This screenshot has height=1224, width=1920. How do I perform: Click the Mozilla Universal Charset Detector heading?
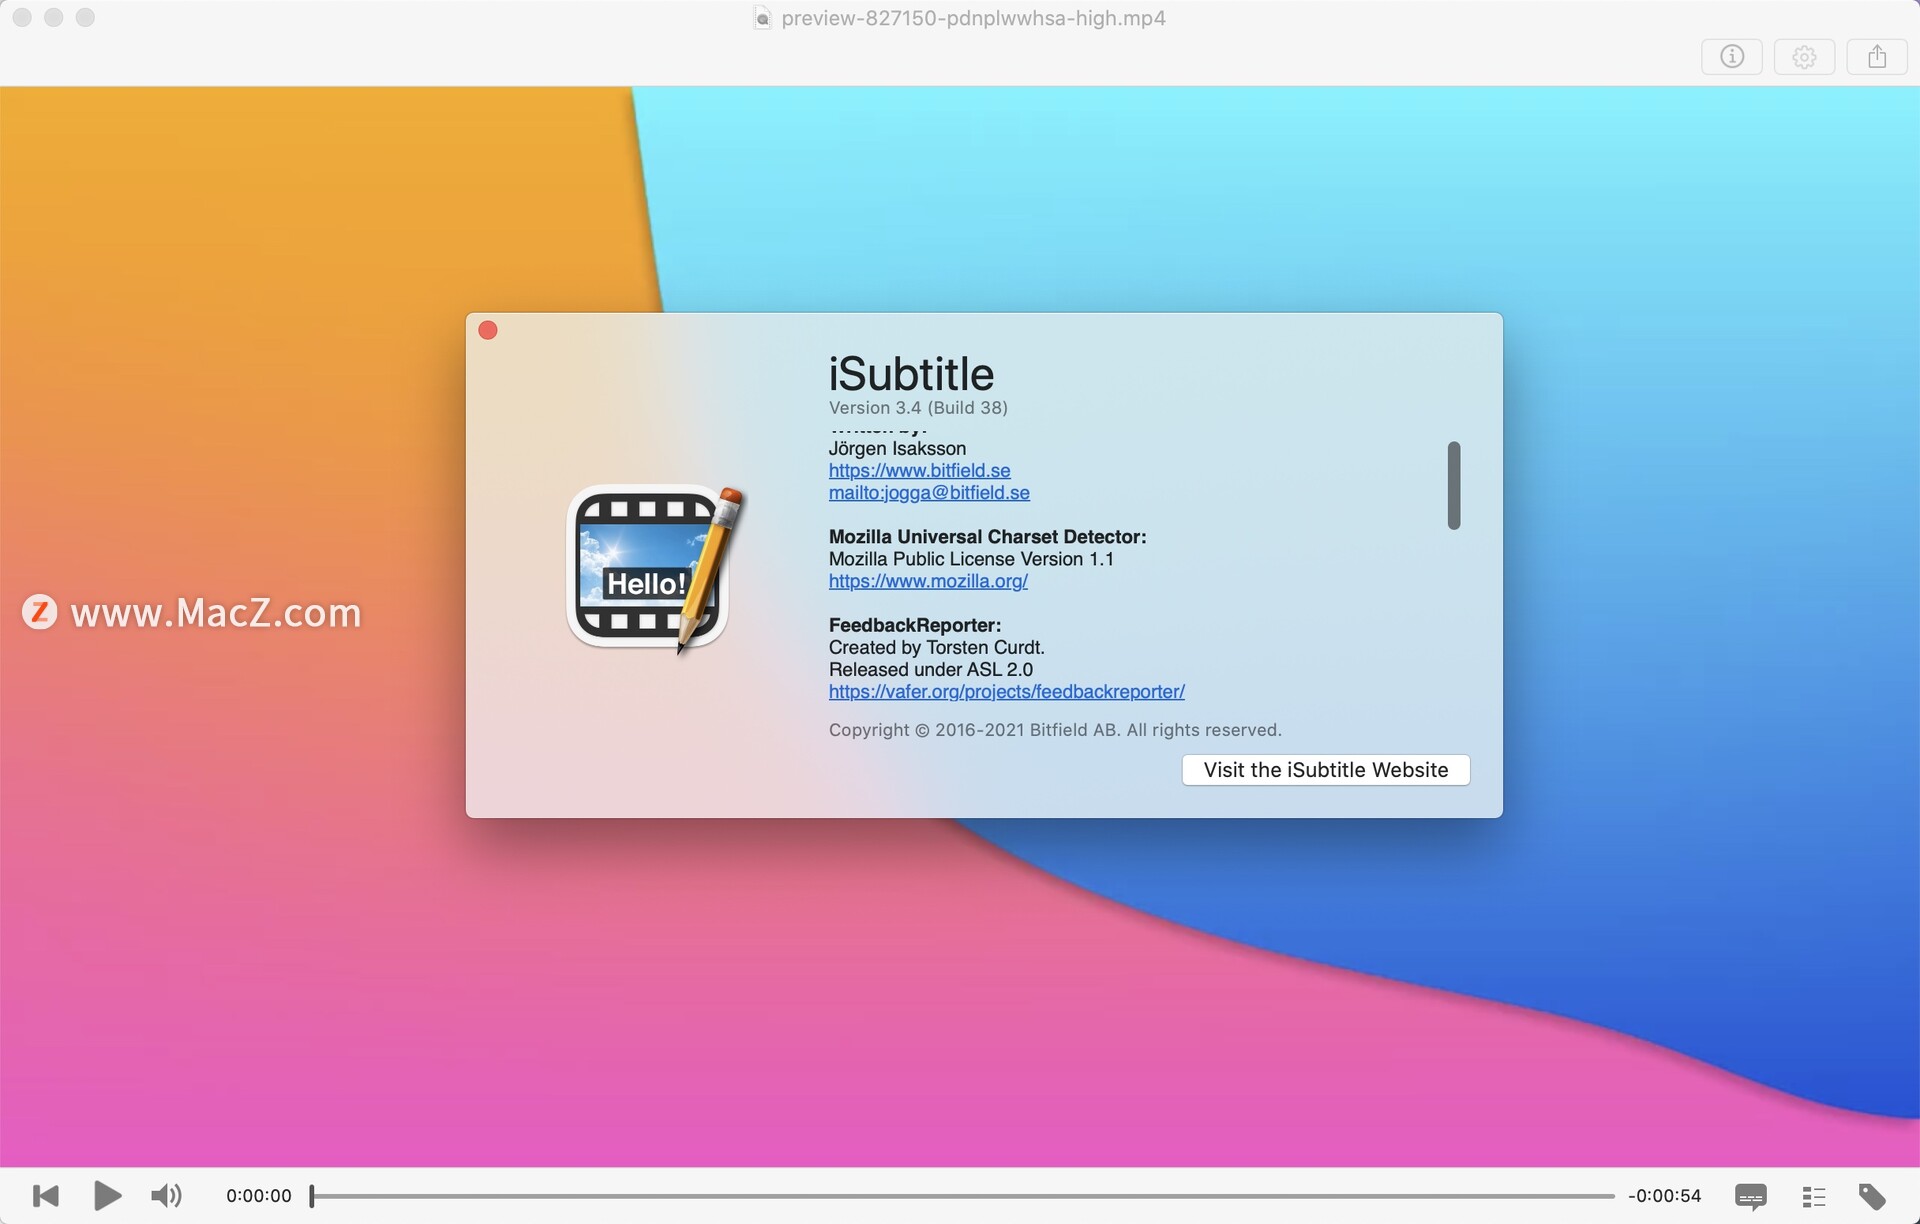click(x=987, y=537)
